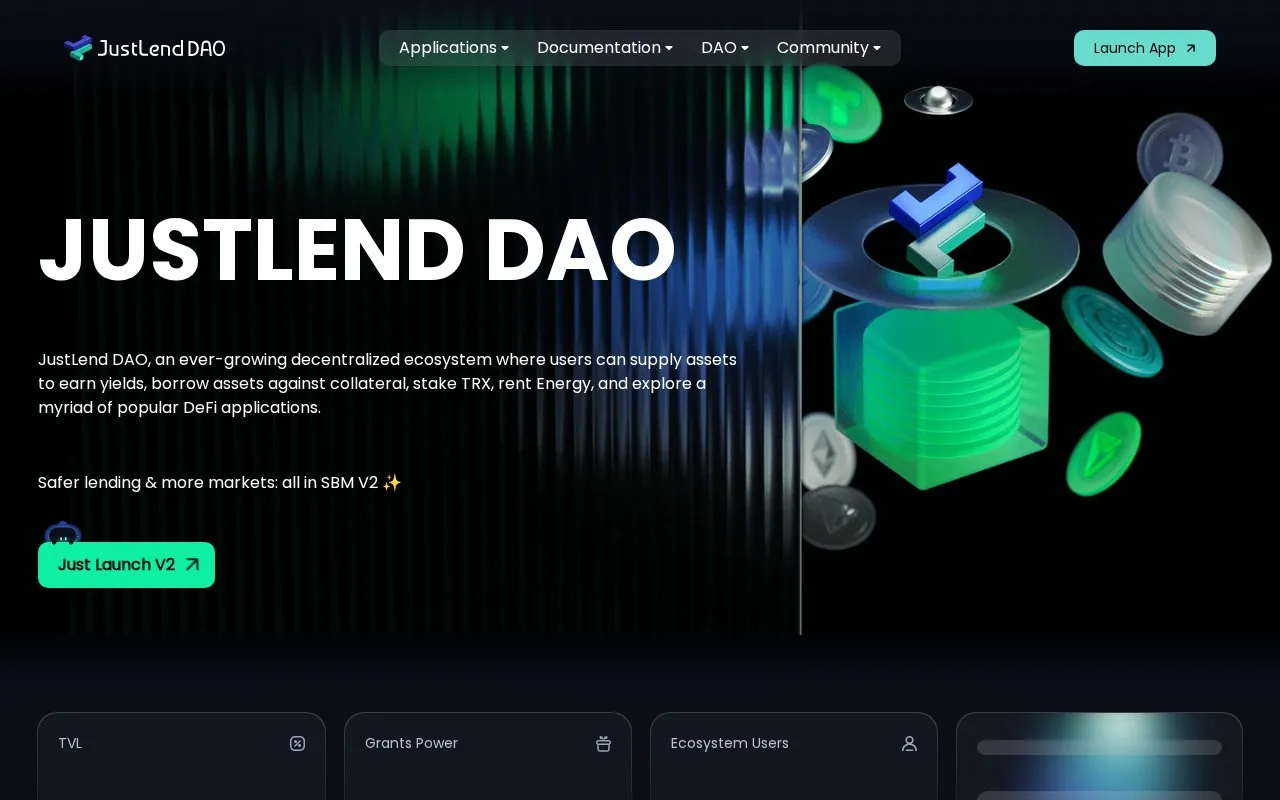The image size is (1280, 800).
Task: Click the percent icon on TVL card
Action: pyautogui.click(x=297, y=743)
